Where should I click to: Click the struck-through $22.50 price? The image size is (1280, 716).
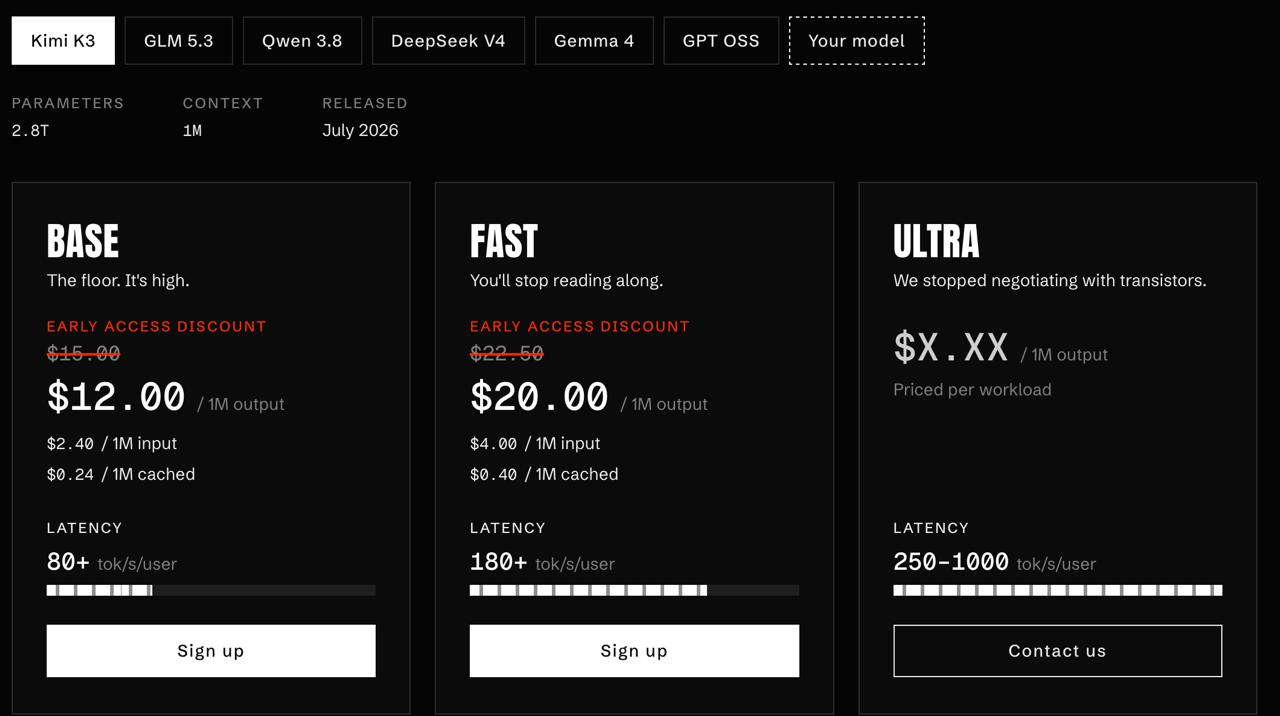(507, 353)
